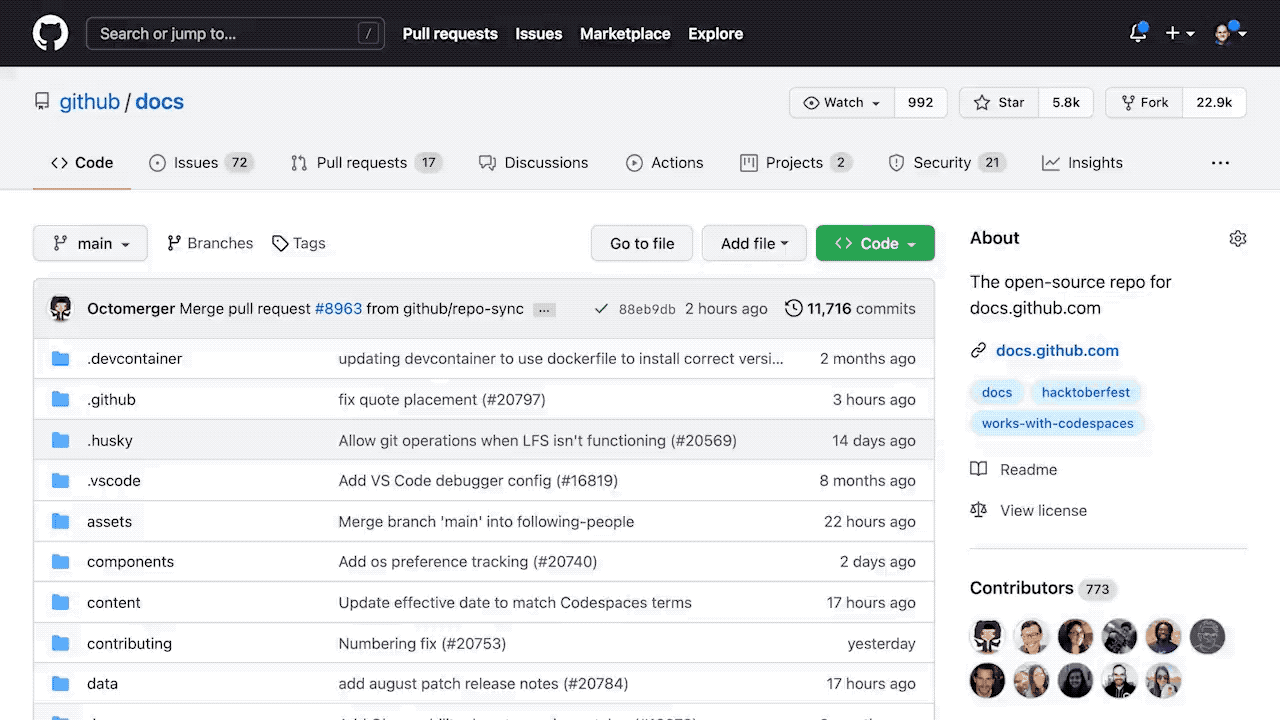Open the user avatar menu

click(x=1229, y=33)
